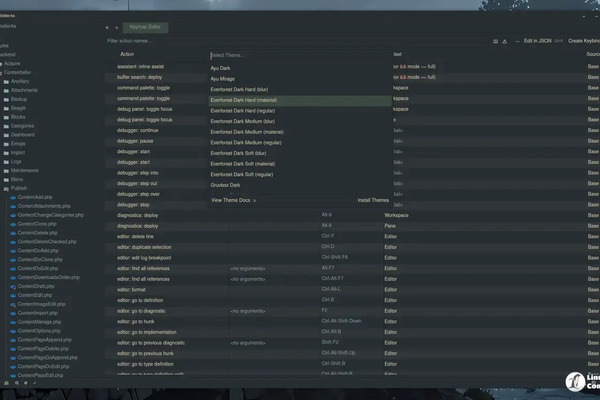Viewport: 600px width, 400px height.
Task: Open ContentDraft.php in the file tree
Action: pyautogui.click(x=35, y=286)
